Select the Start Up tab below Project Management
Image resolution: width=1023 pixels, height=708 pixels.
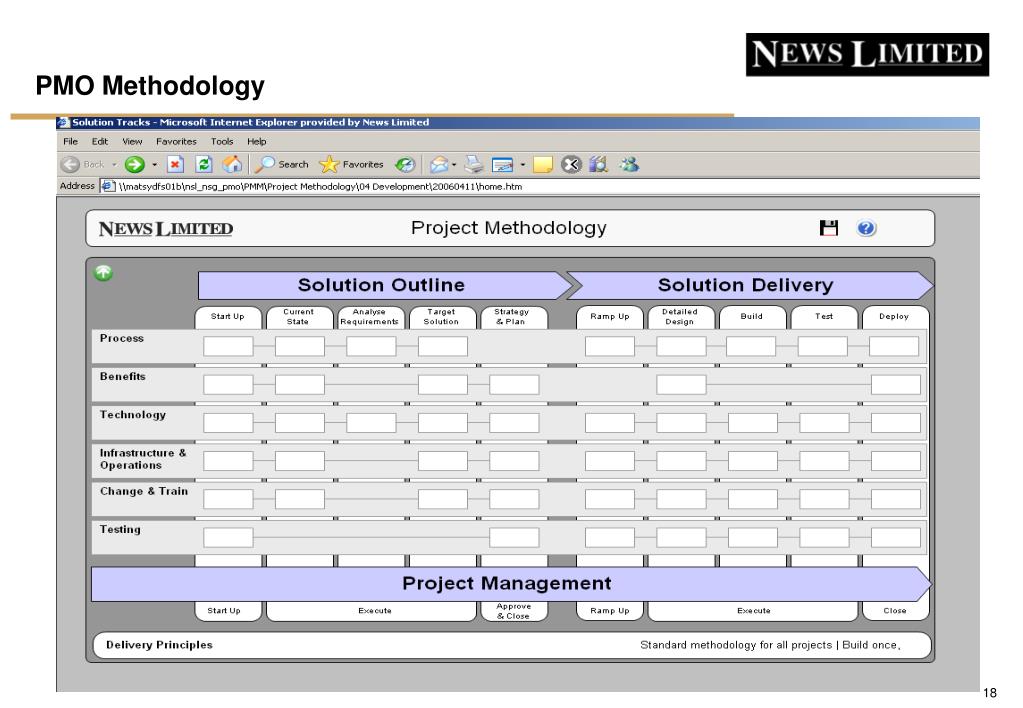(228, 611)
